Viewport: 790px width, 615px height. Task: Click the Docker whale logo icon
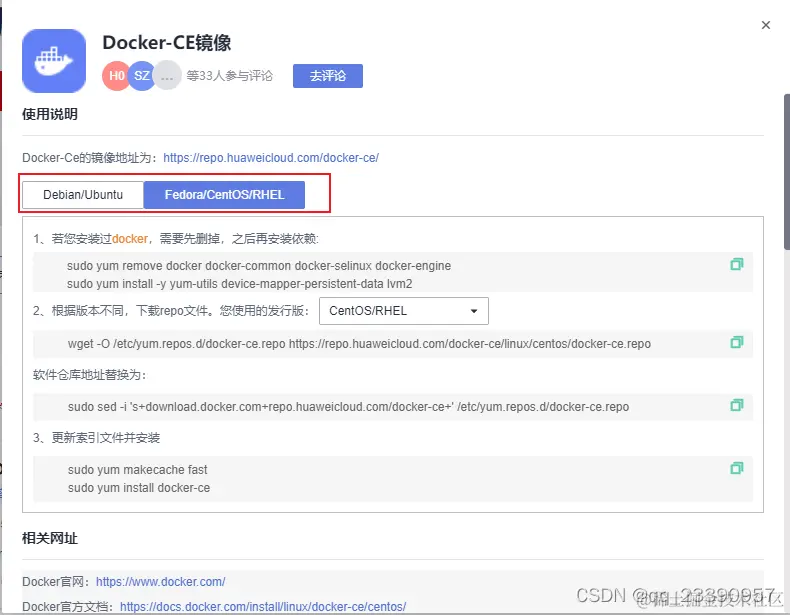[x=54, y=61]
